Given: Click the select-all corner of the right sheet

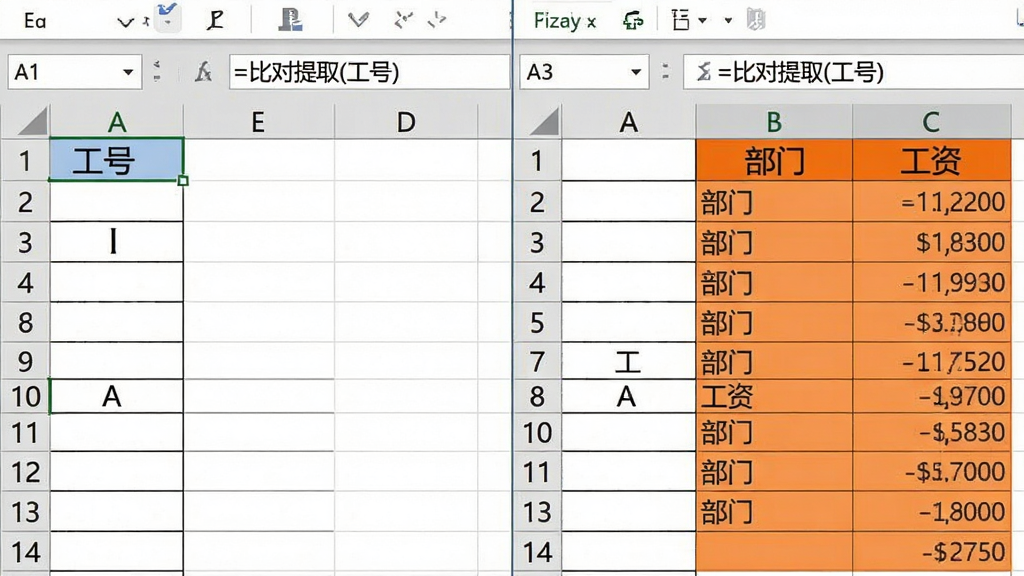Looking at the screenshot, I should tap(537, 121).
